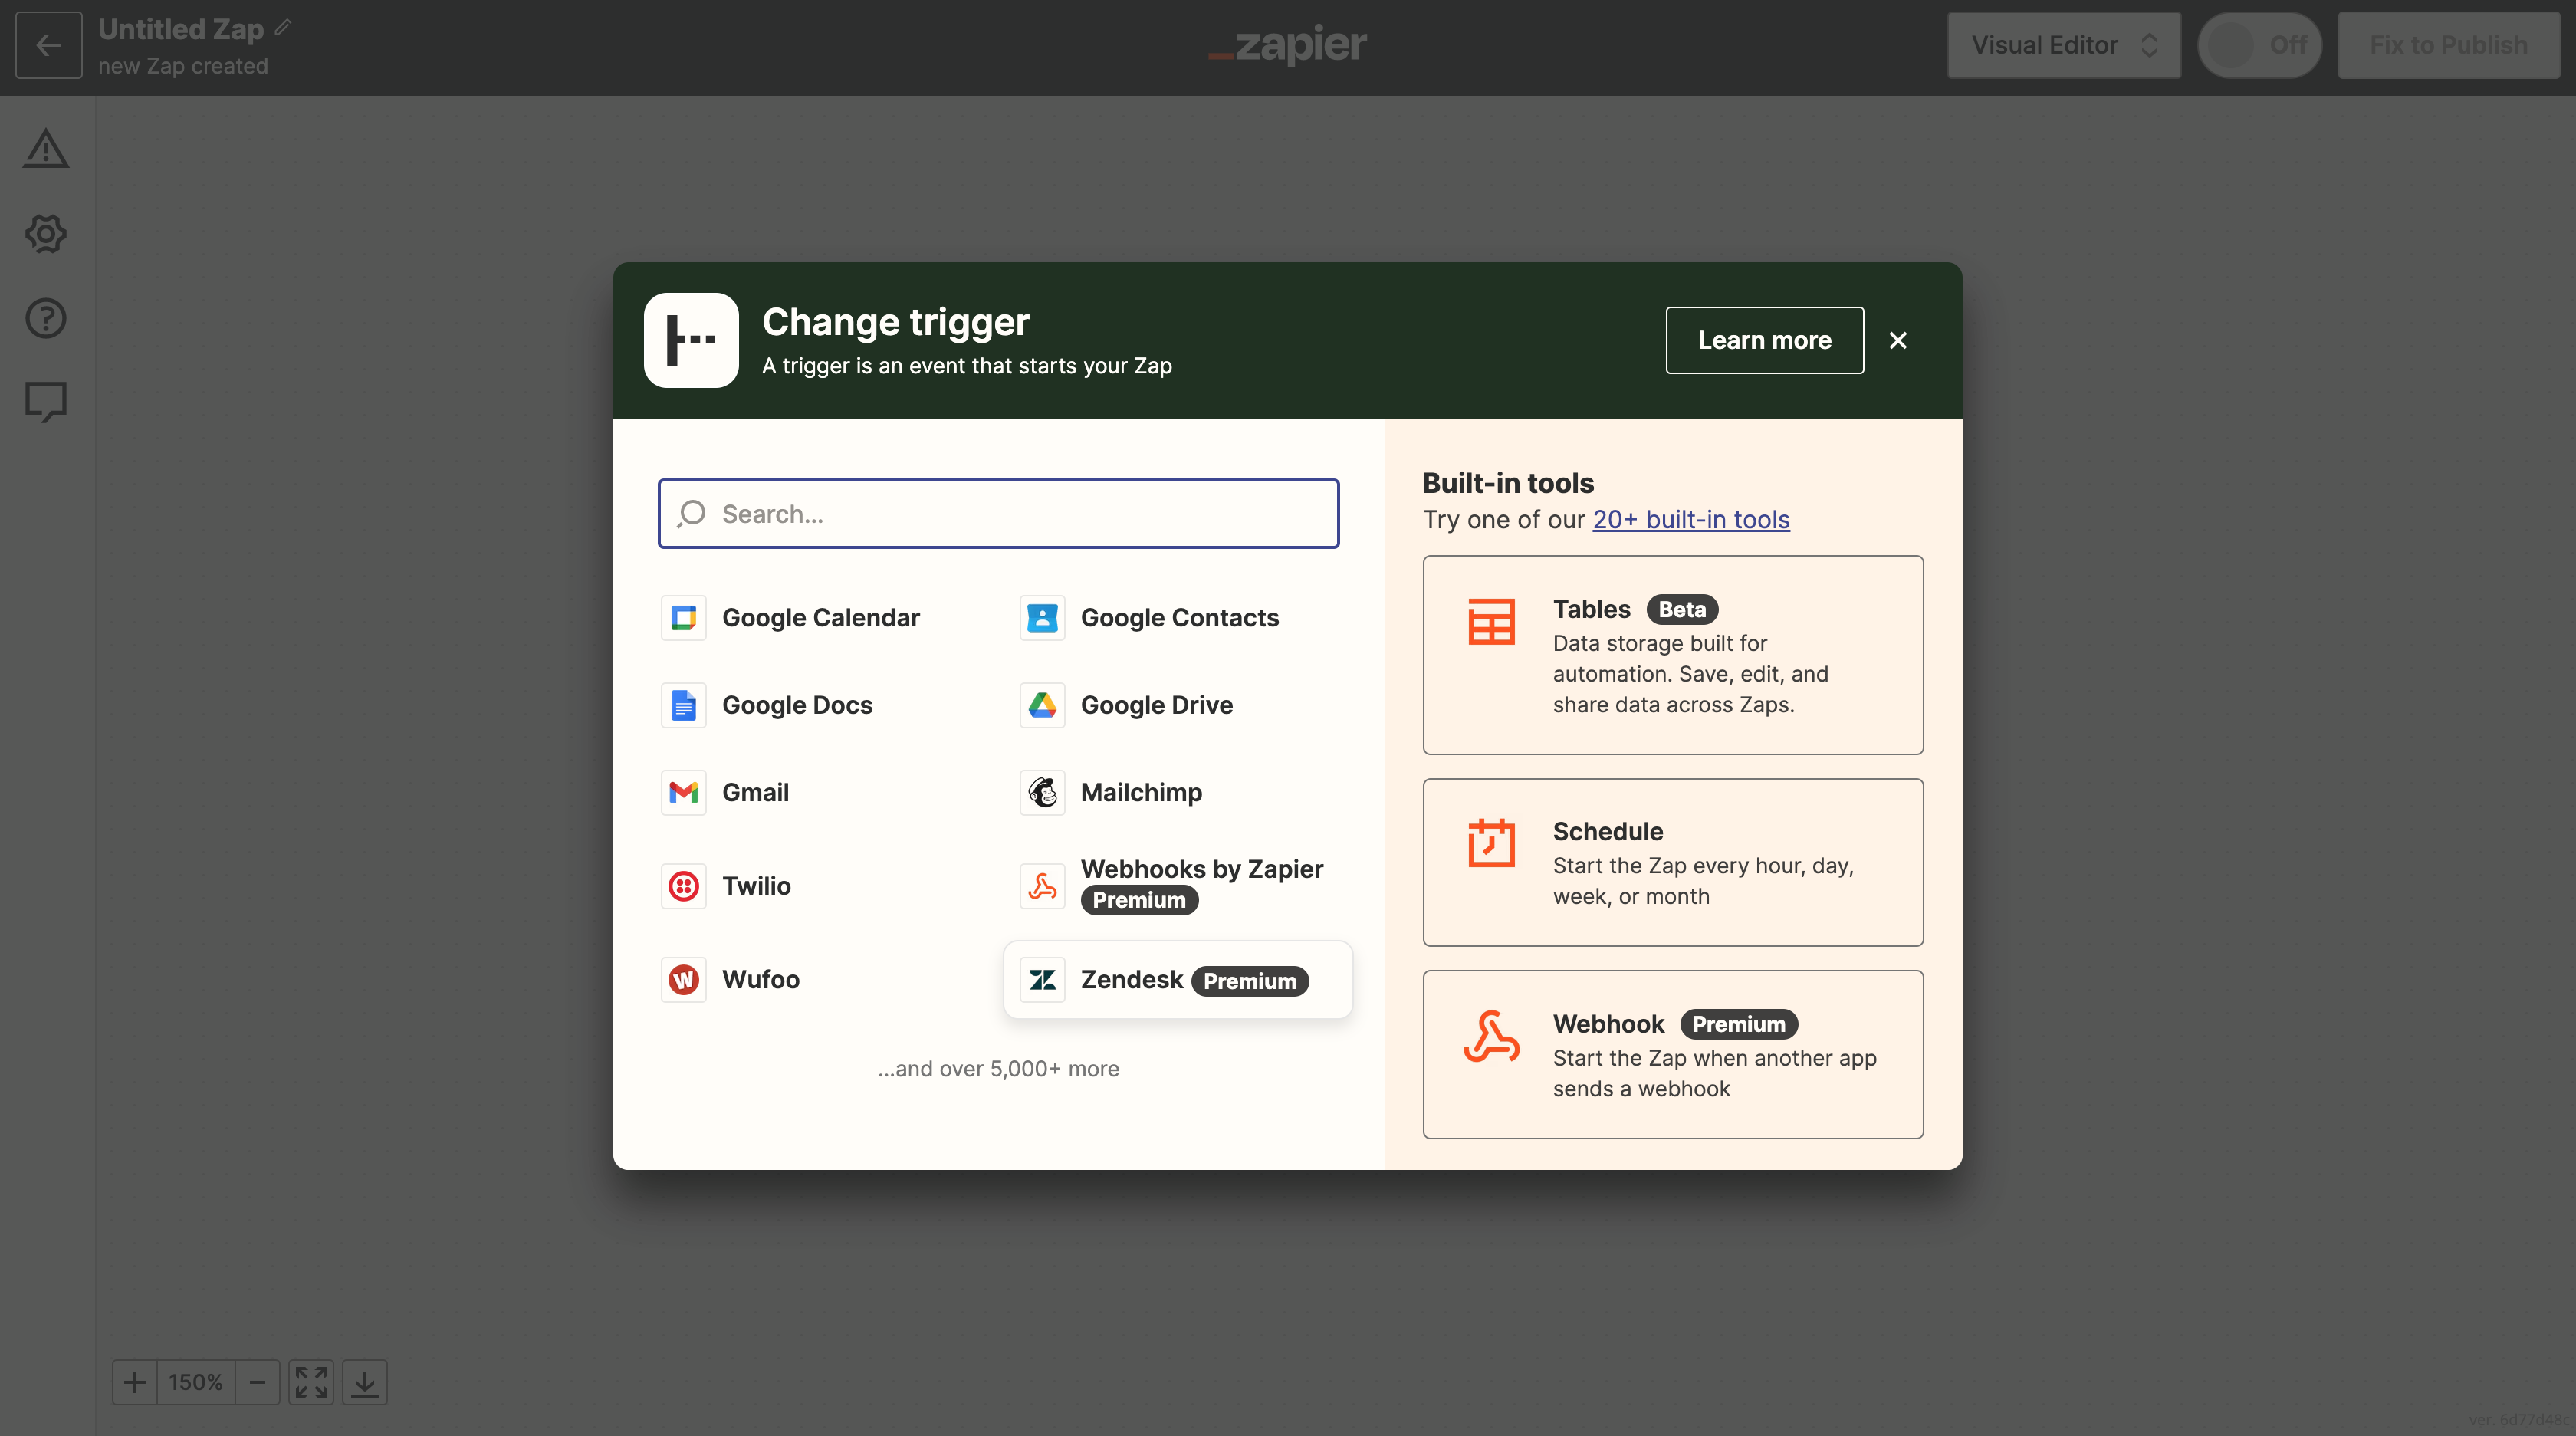Click the Webhook built-in tool icon

click(x=1491, y=1036)
